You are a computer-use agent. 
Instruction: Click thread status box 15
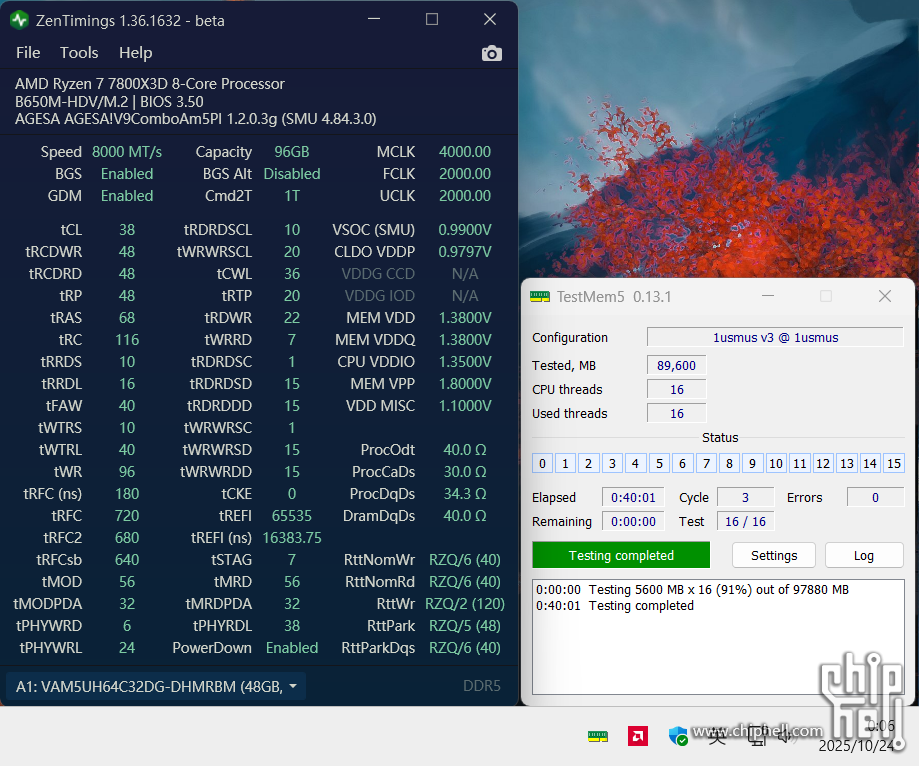click(x=894, y=463)
